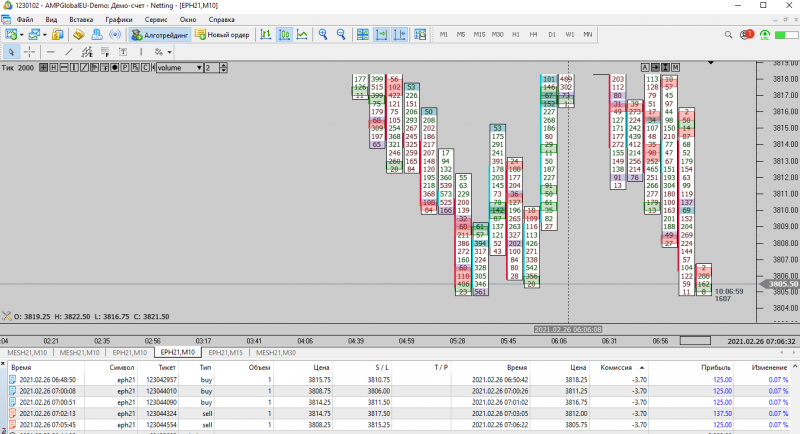Zoom in on the chart
The height and width of the screenshot is (434, 800).
pos(323,35)
